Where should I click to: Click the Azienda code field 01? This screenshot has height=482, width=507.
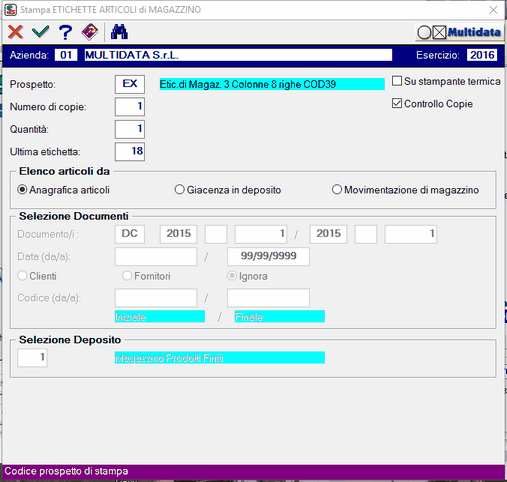(x=66, y=55)
